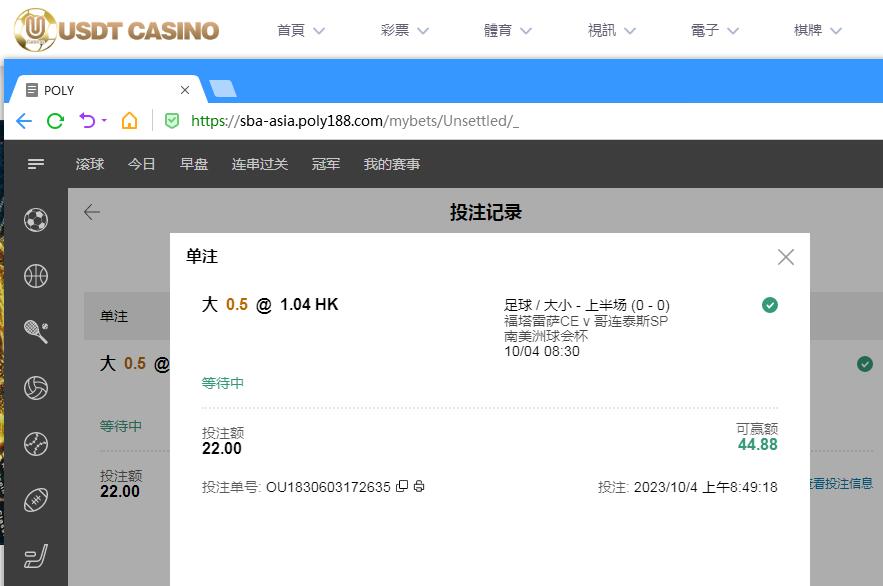Screen dimensions: 883x586
Task: Click the 等待中 status in dialog
Action: coord(222,383)
